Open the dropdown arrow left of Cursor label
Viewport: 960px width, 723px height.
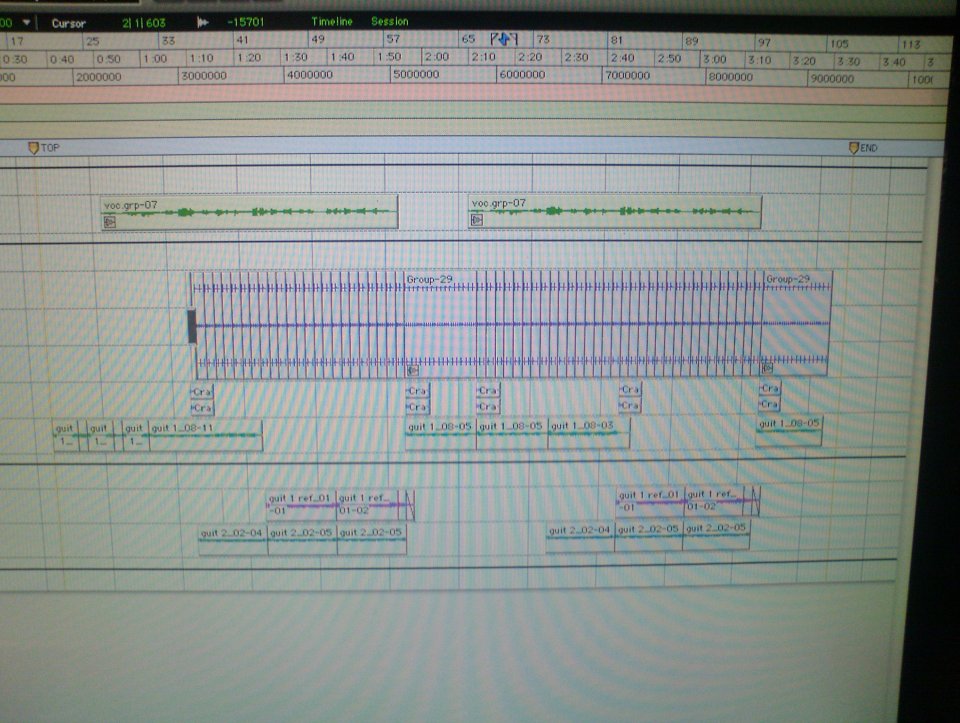click(x=26, y=22)
